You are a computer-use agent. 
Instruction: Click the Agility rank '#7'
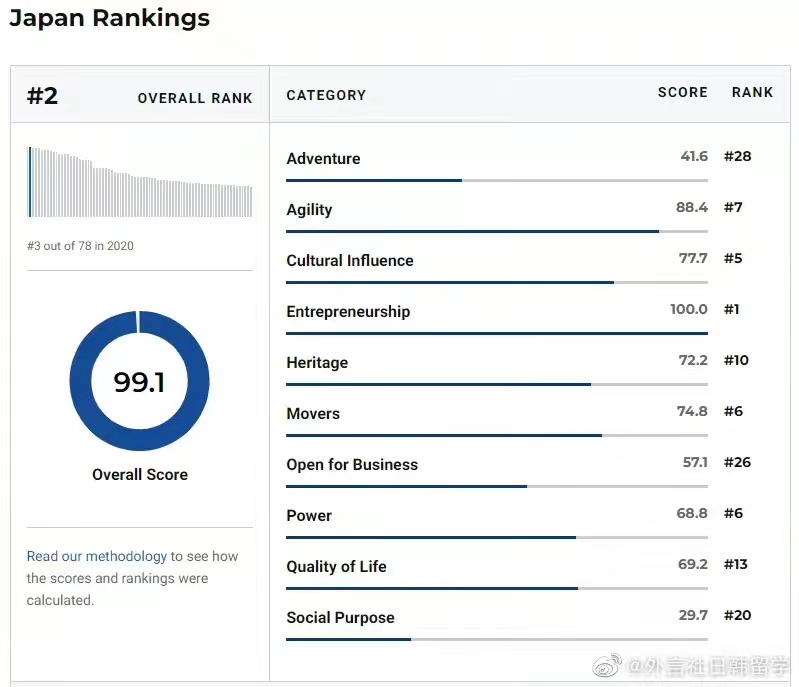pos(733,207)
